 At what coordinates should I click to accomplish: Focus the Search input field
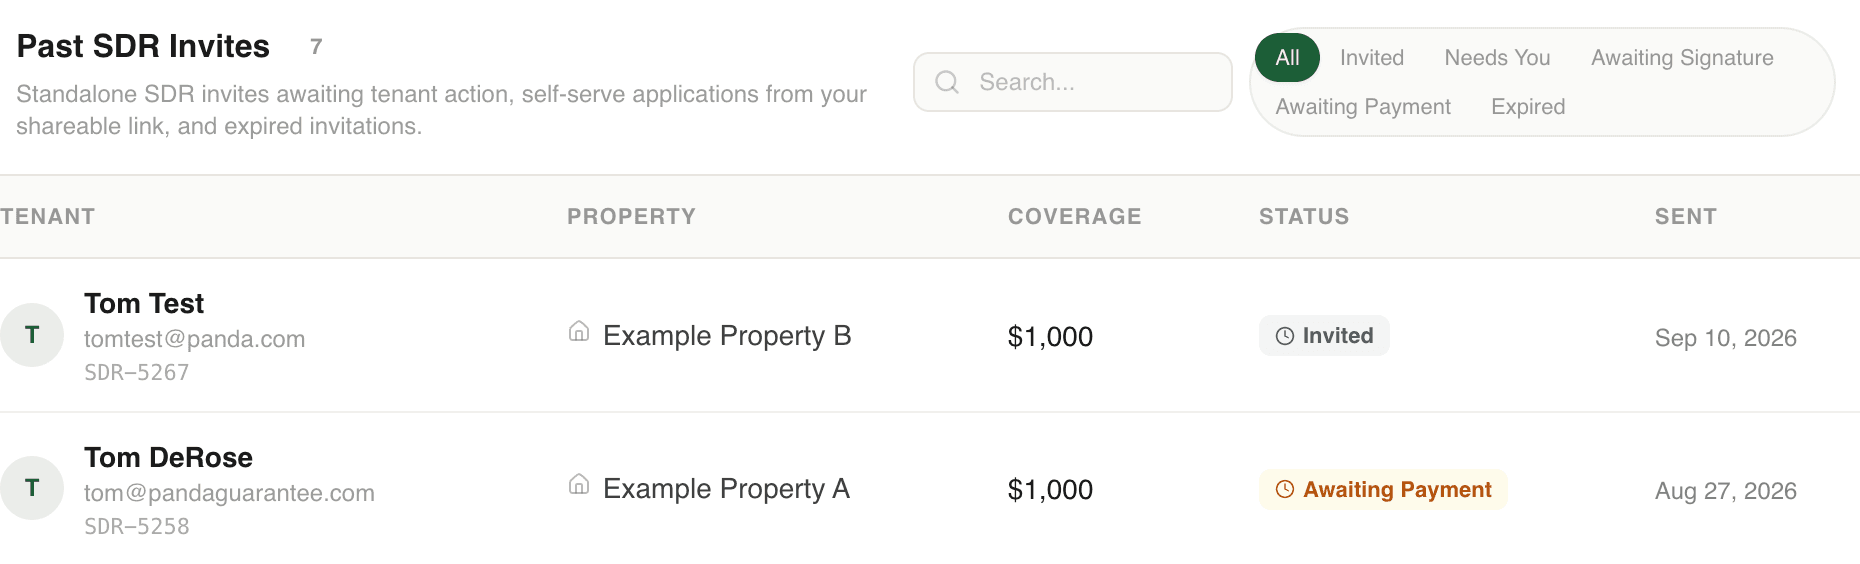[1073, 82]
